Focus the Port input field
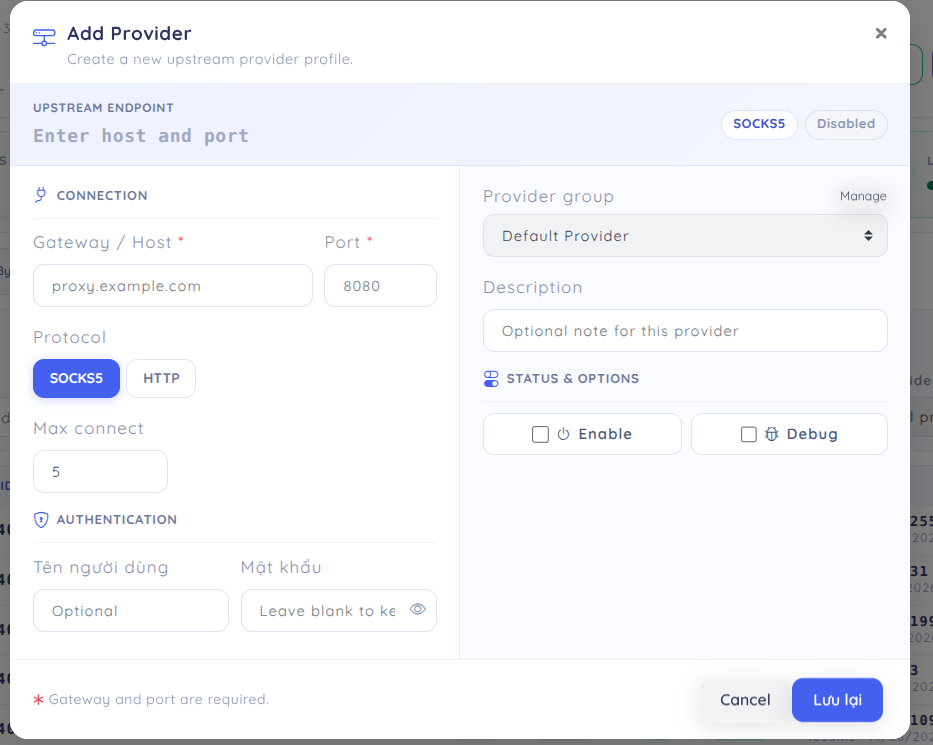The image size is (933, 745). 380,286
